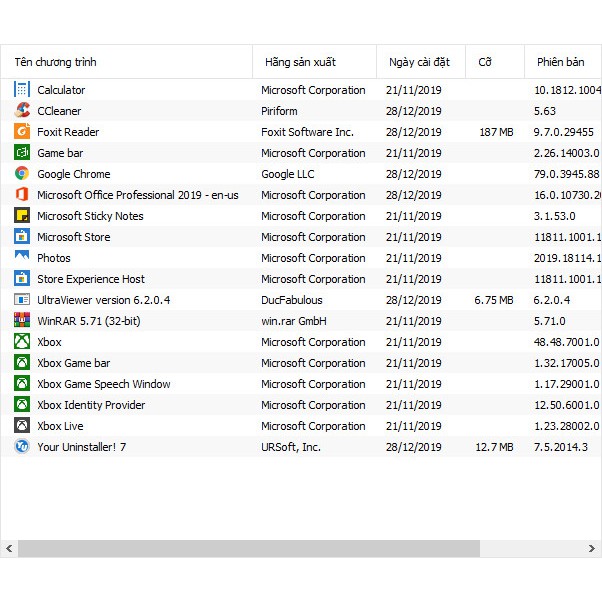Select the Foxit Reader icon
The image size is (602, 602).
click(22, 132)
